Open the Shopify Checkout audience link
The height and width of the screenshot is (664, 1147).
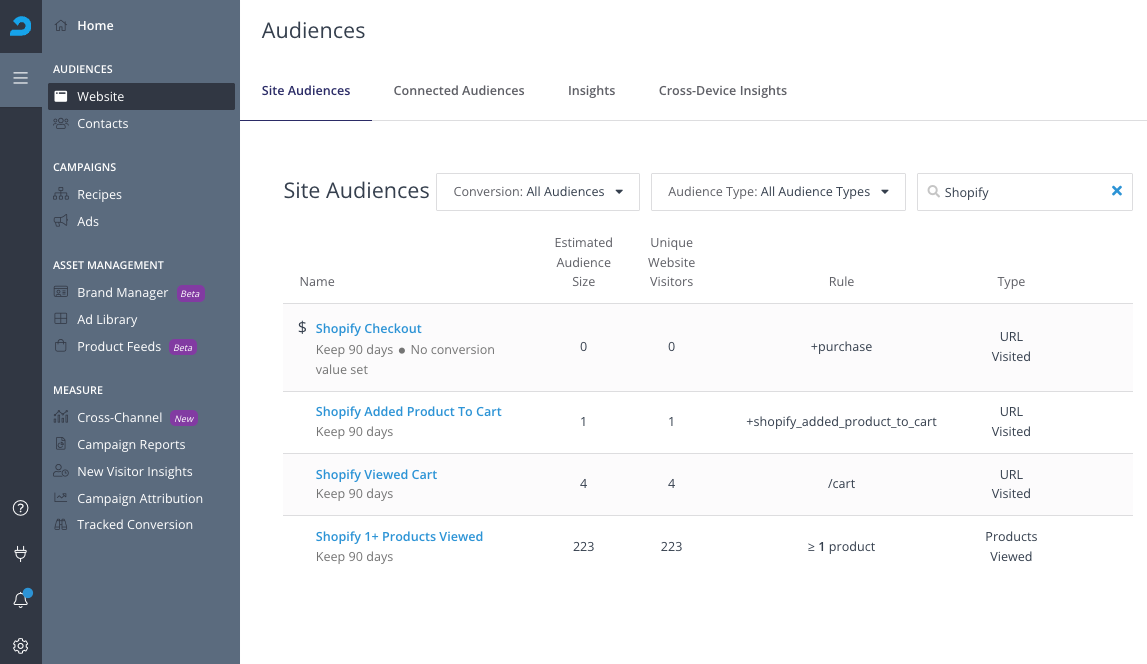point(368,329)
